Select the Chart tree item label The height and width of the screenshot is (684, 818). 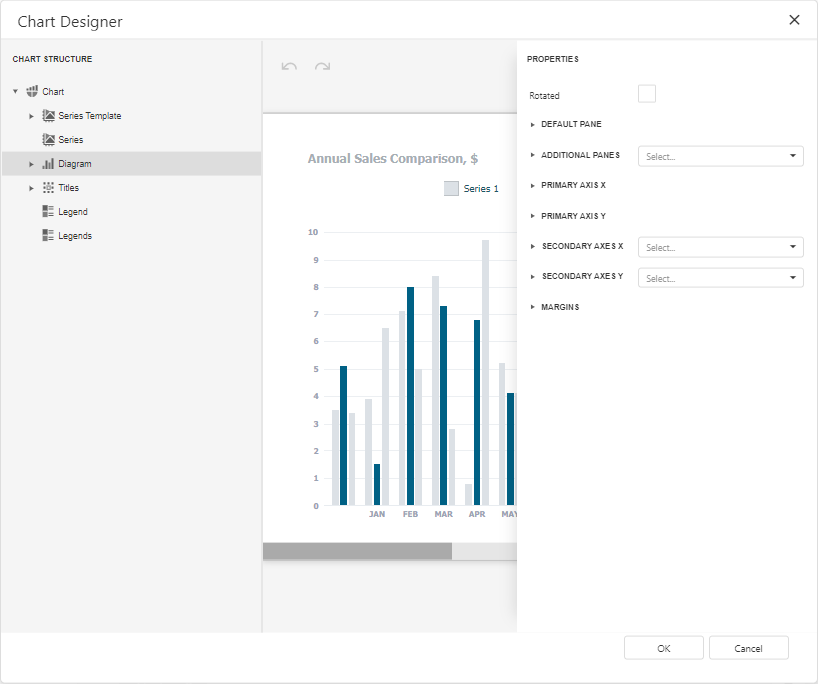53,92
